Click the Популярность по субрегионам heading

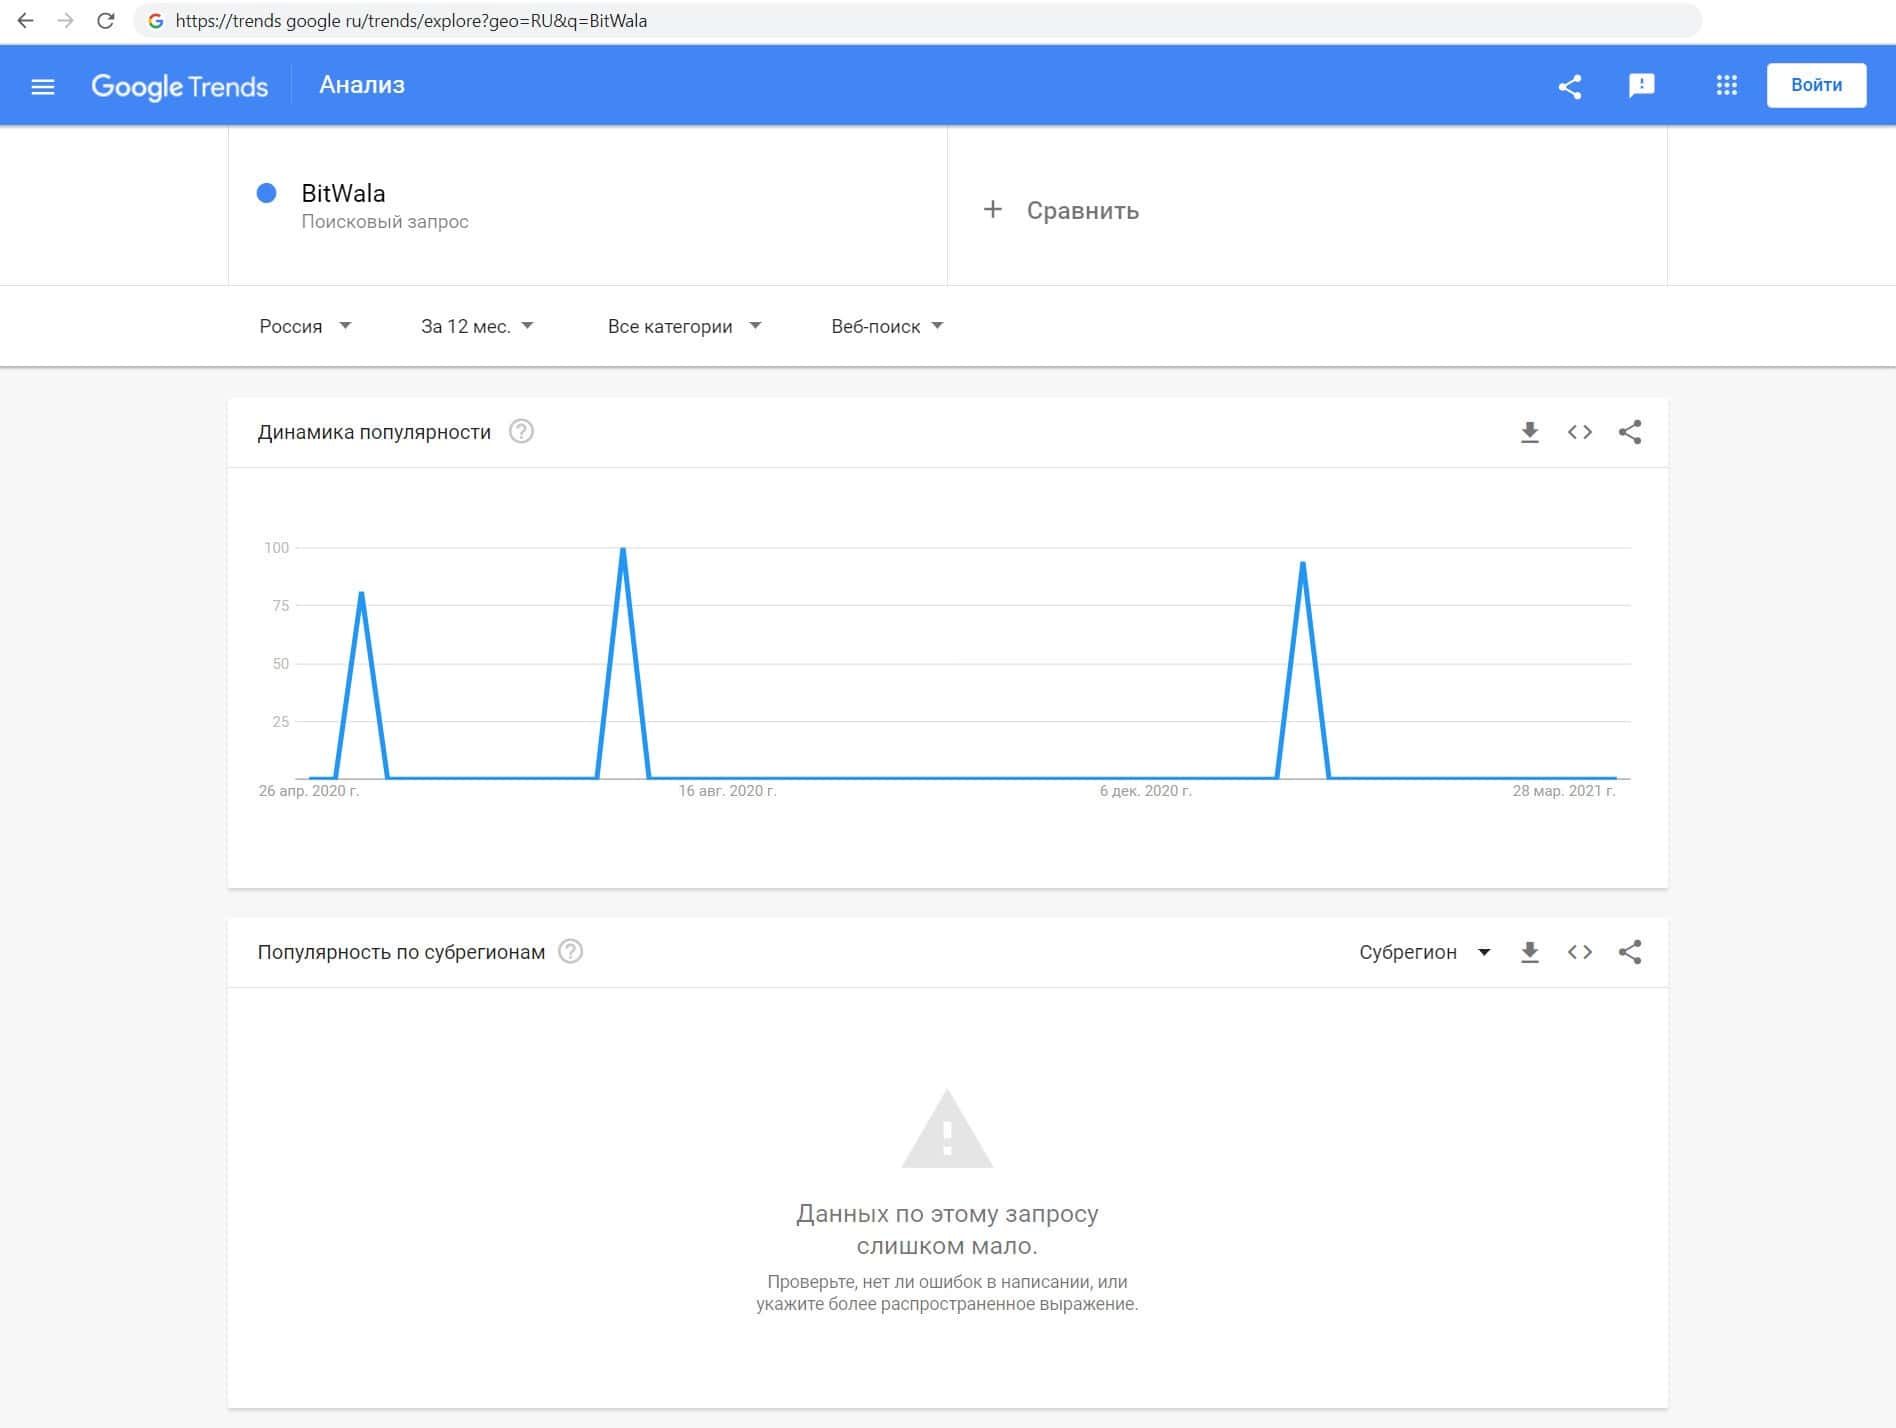pos(401,952)
